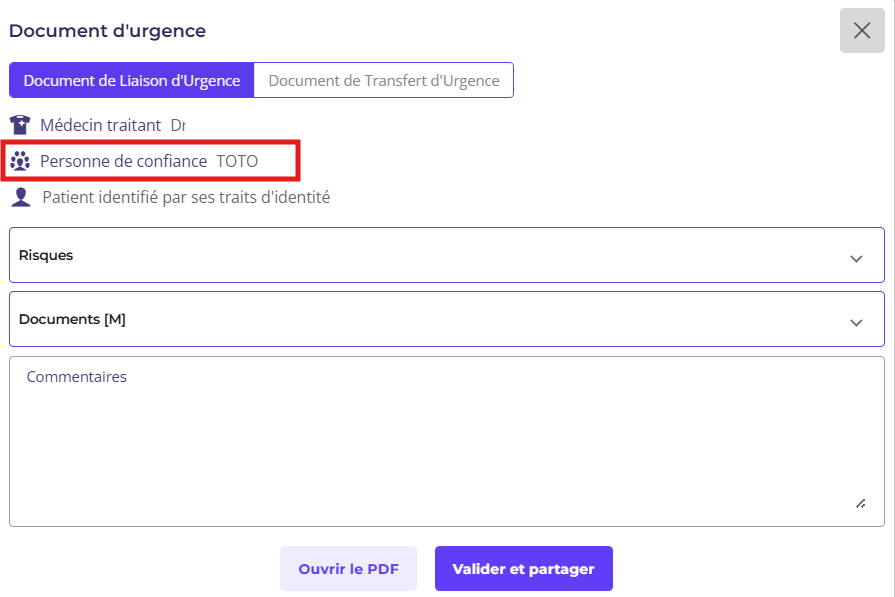This screenshot has height=597, width=895.
Task: Expand the Documents [M] chevron
Action: pos(856,322)
